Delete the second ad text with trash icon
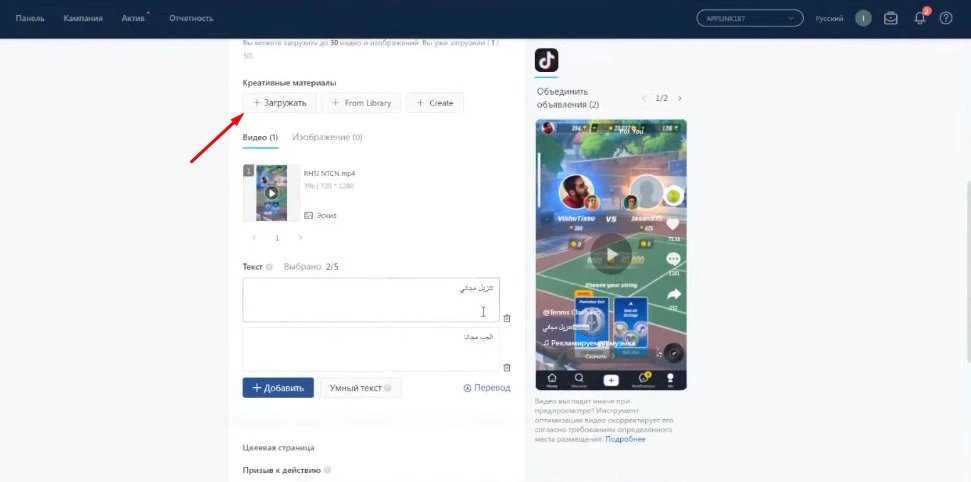The width and height of the screenshot is (971, 482). pyautogui.click(x=507, y=367)
